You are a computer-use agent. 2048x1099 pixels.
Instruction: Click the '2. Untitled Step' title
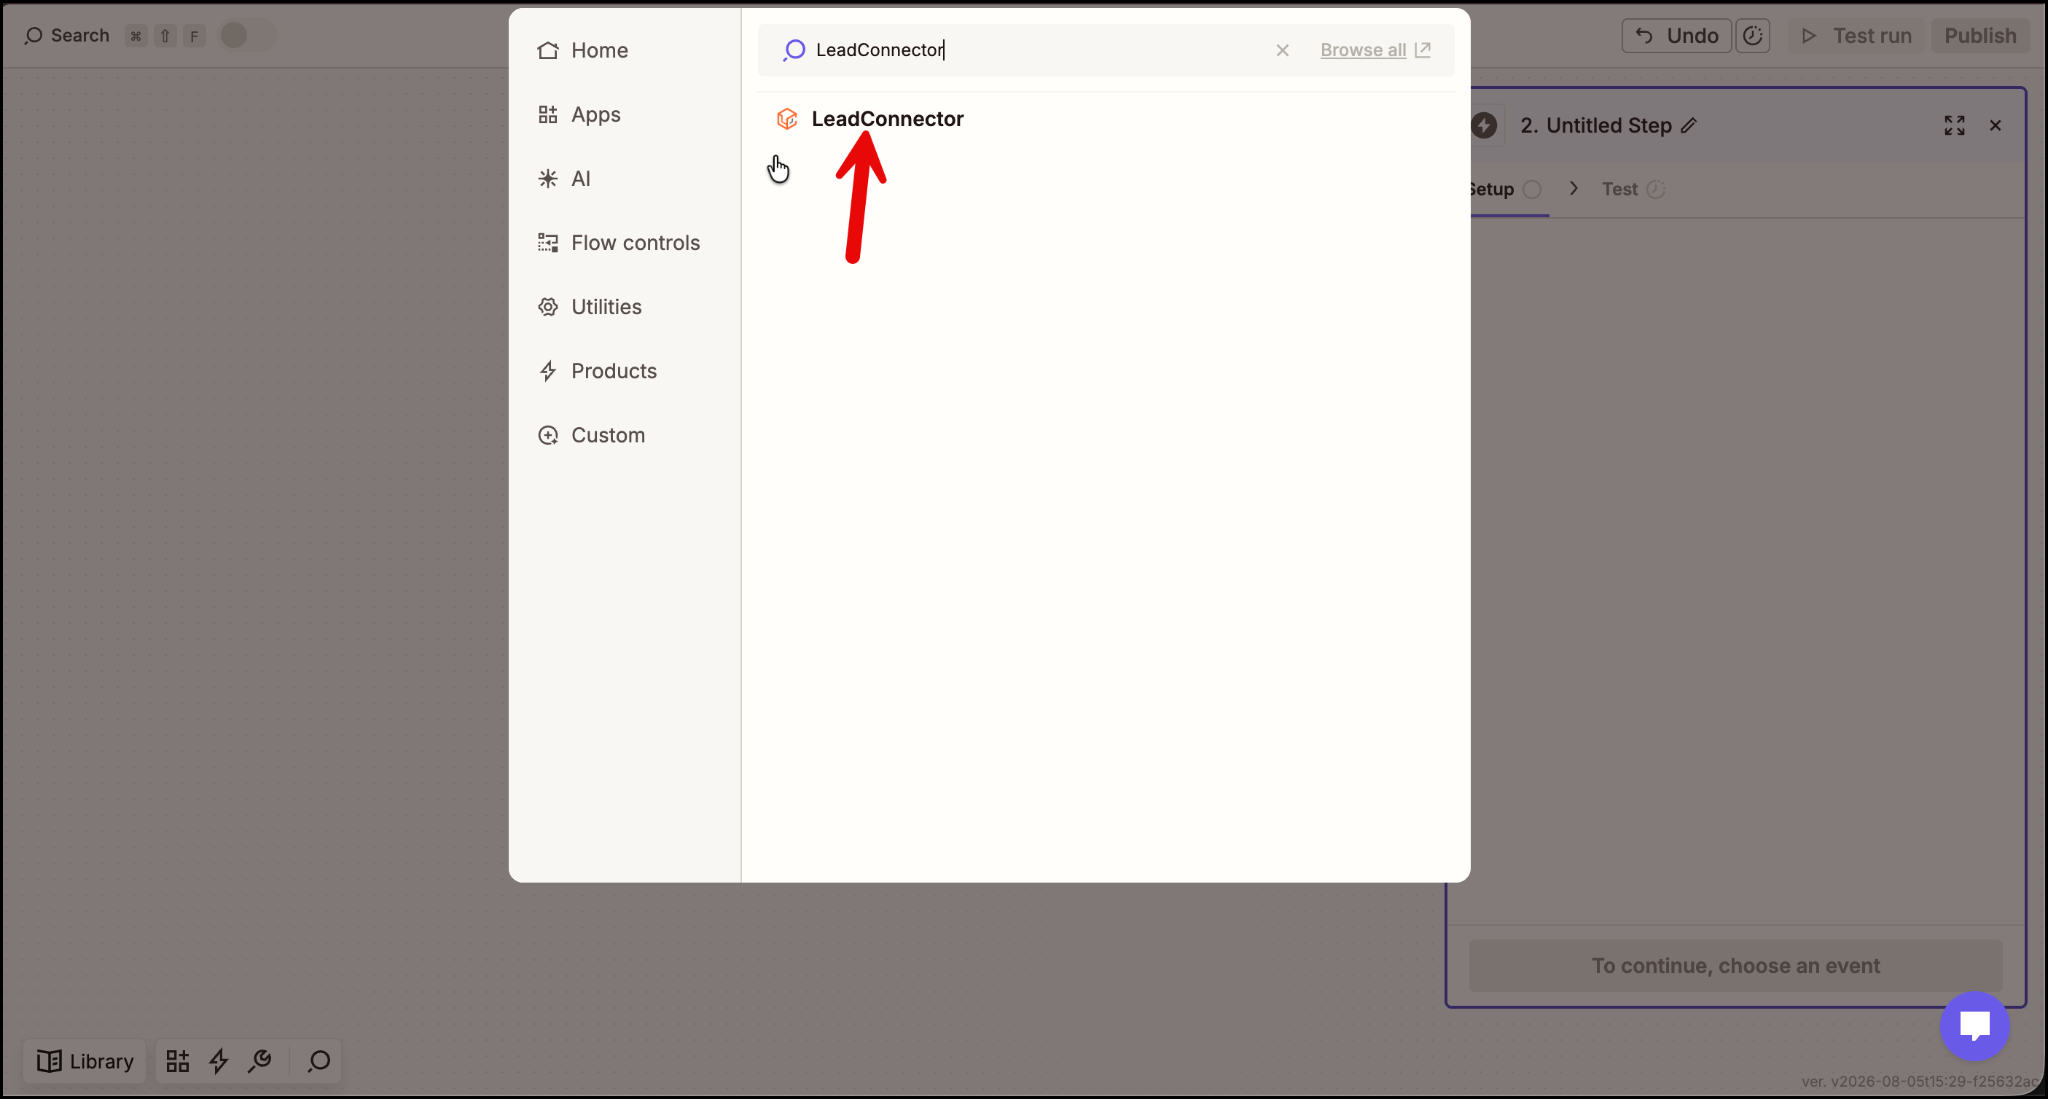point(1596,125)
